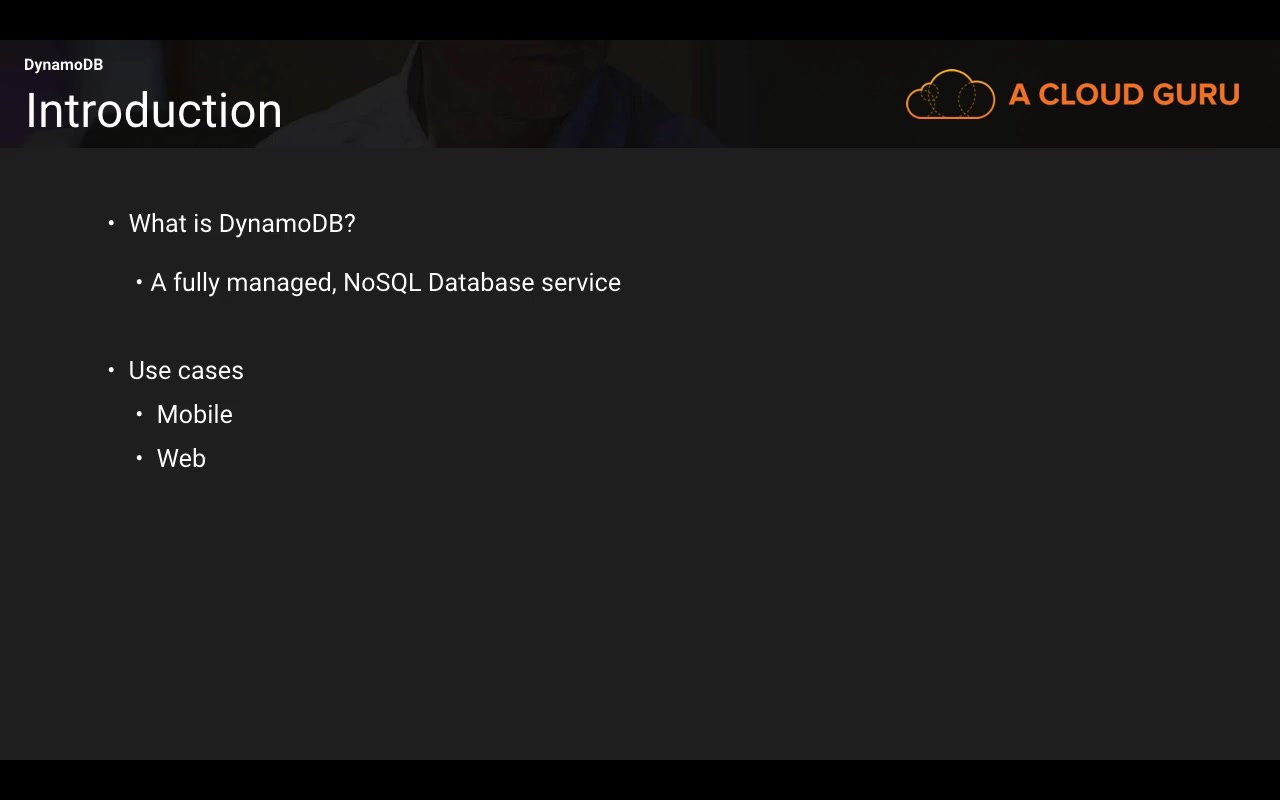The width and height of the screenshot is (1280, 800).
Task: Select the word NoSQL in the sub-bullet
Action: [382, 283]
